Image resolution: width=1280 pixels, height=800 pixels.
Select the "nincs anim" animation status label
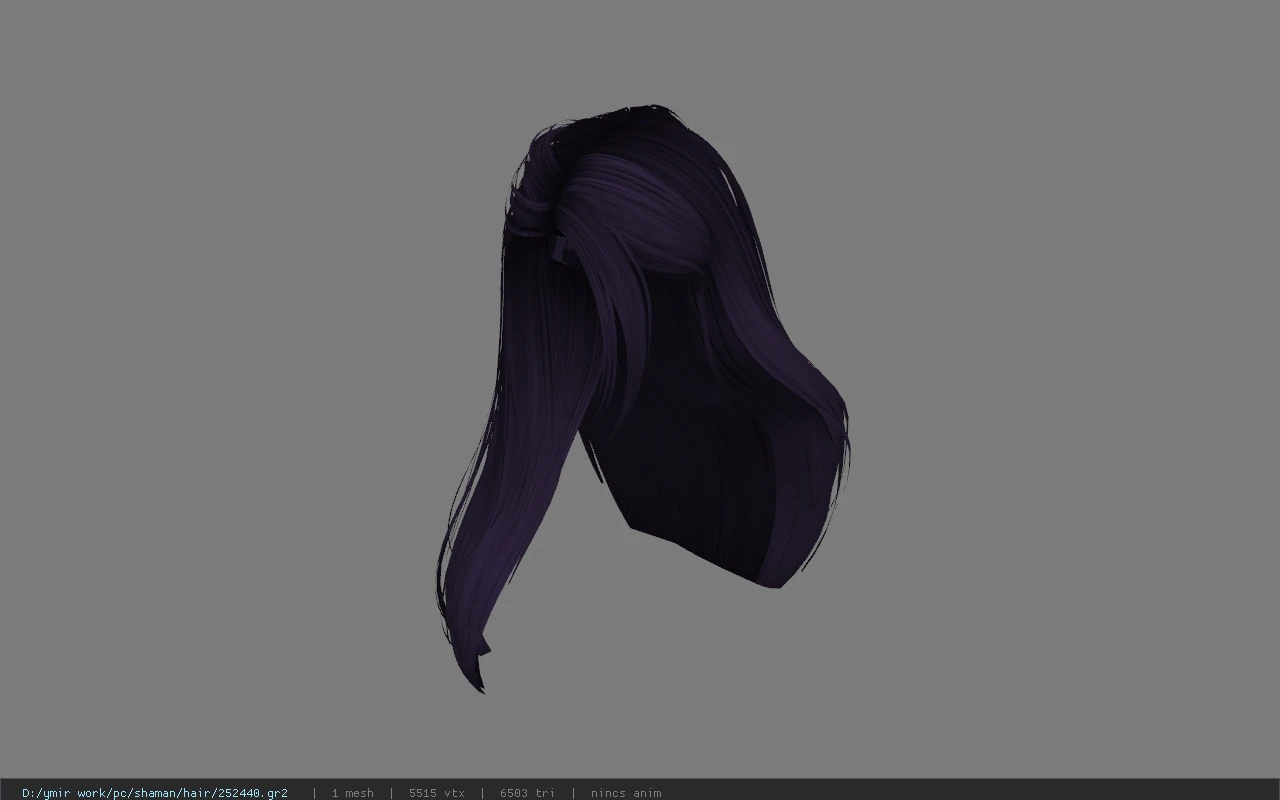click(x=626, y=793)
